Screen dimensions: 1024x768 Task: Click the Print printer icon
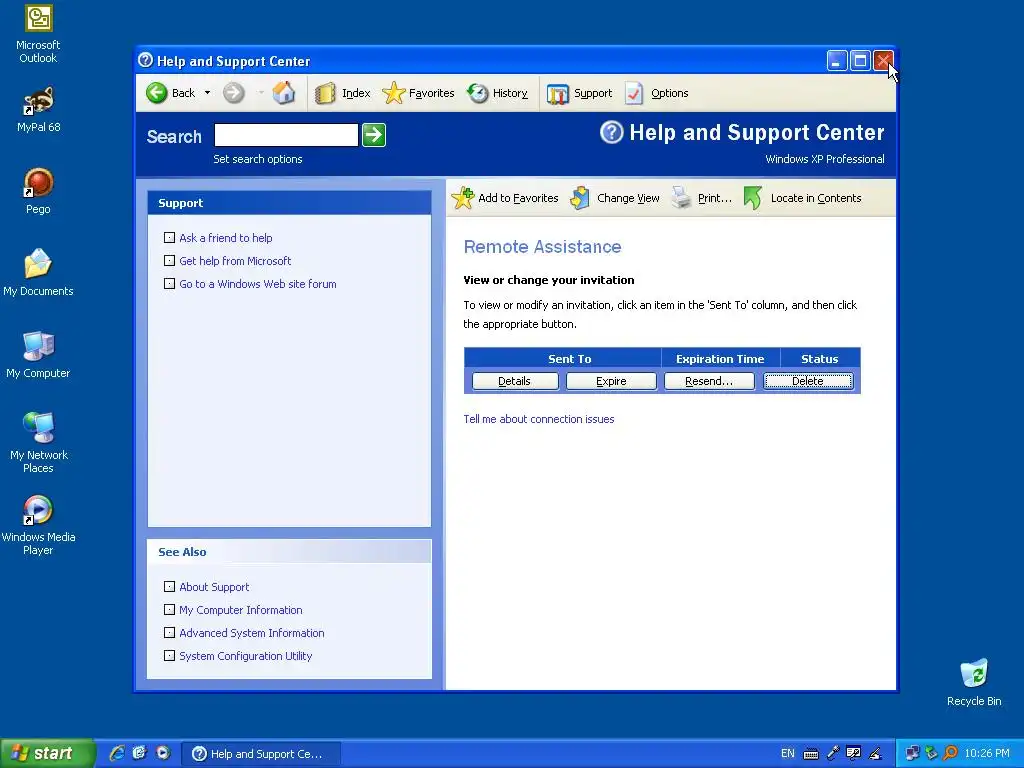(682, 197)
